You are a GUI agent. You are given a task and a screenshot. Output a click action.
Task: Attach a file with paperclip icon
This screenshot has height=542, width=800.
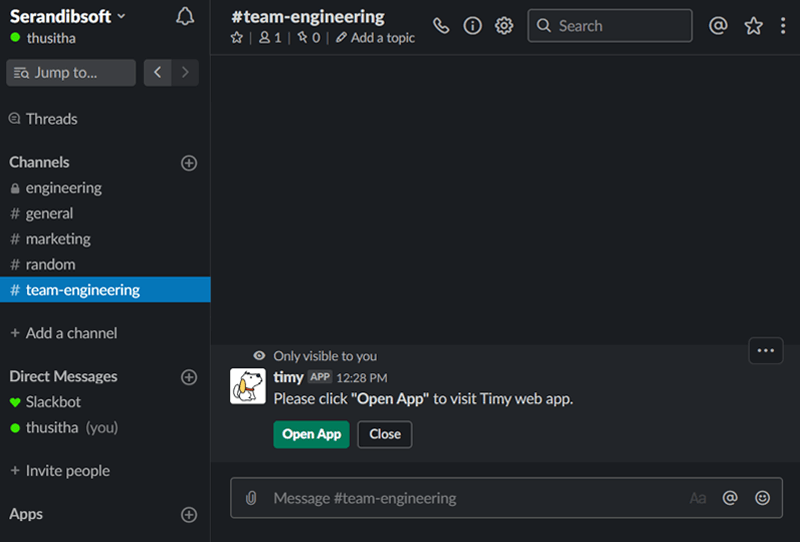[x=251, y=498]
